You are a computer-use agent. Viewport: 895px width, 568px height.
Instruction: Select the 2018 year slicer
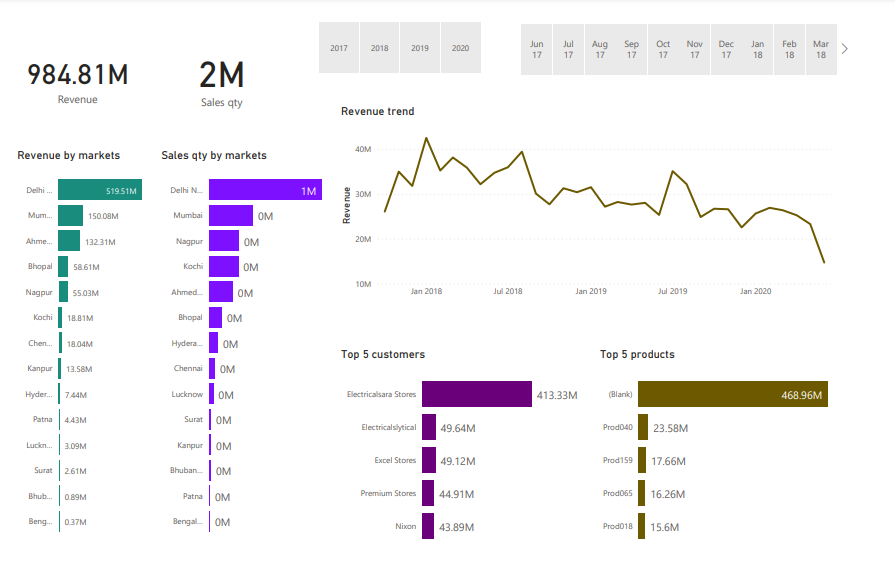tap(380, 48)
